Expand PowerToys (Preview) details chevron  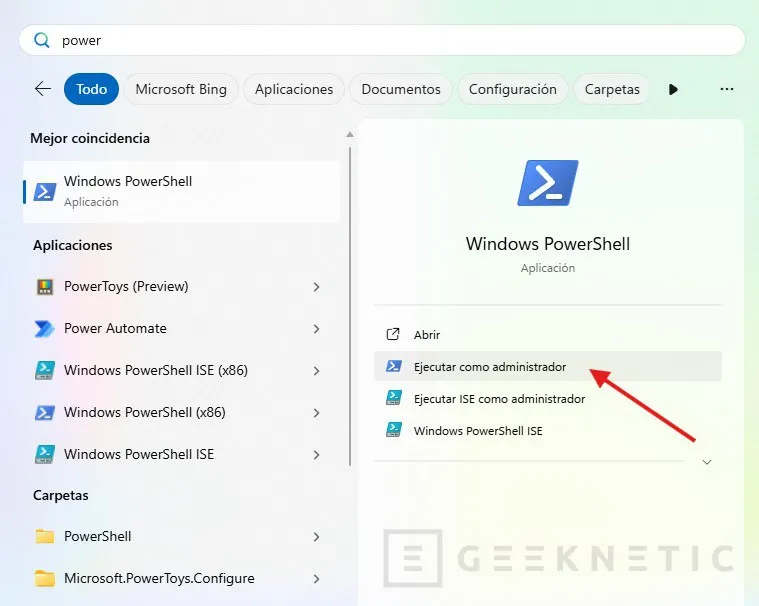(316, 287)
